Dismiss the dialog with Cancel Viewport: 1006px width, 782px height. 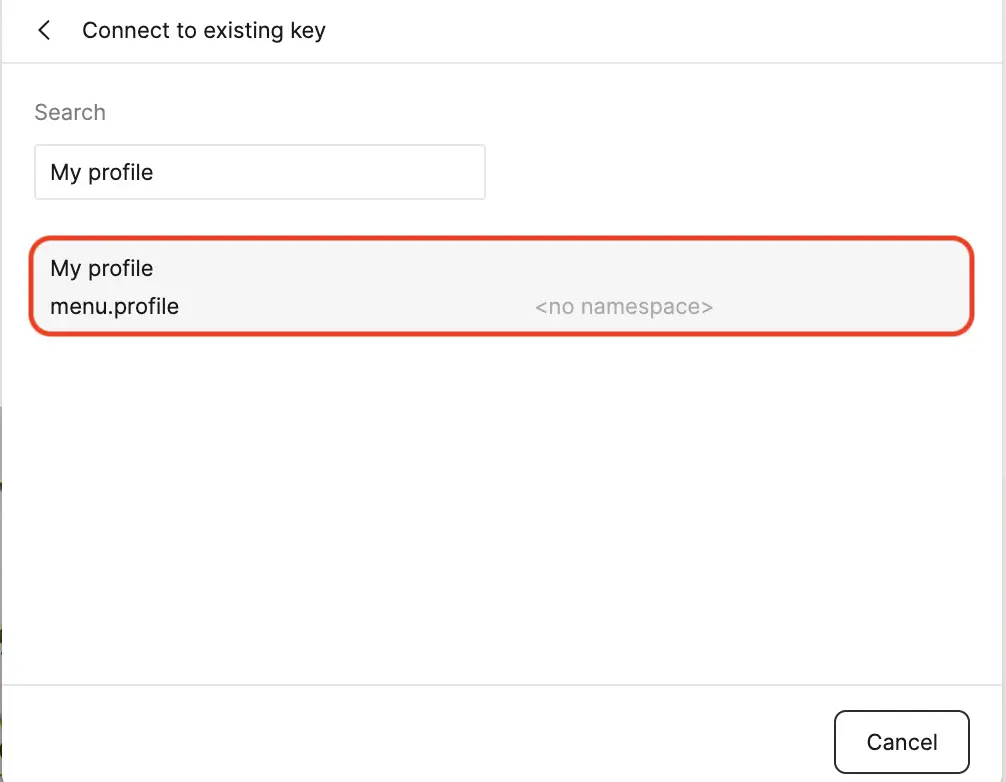coord(901,742)
